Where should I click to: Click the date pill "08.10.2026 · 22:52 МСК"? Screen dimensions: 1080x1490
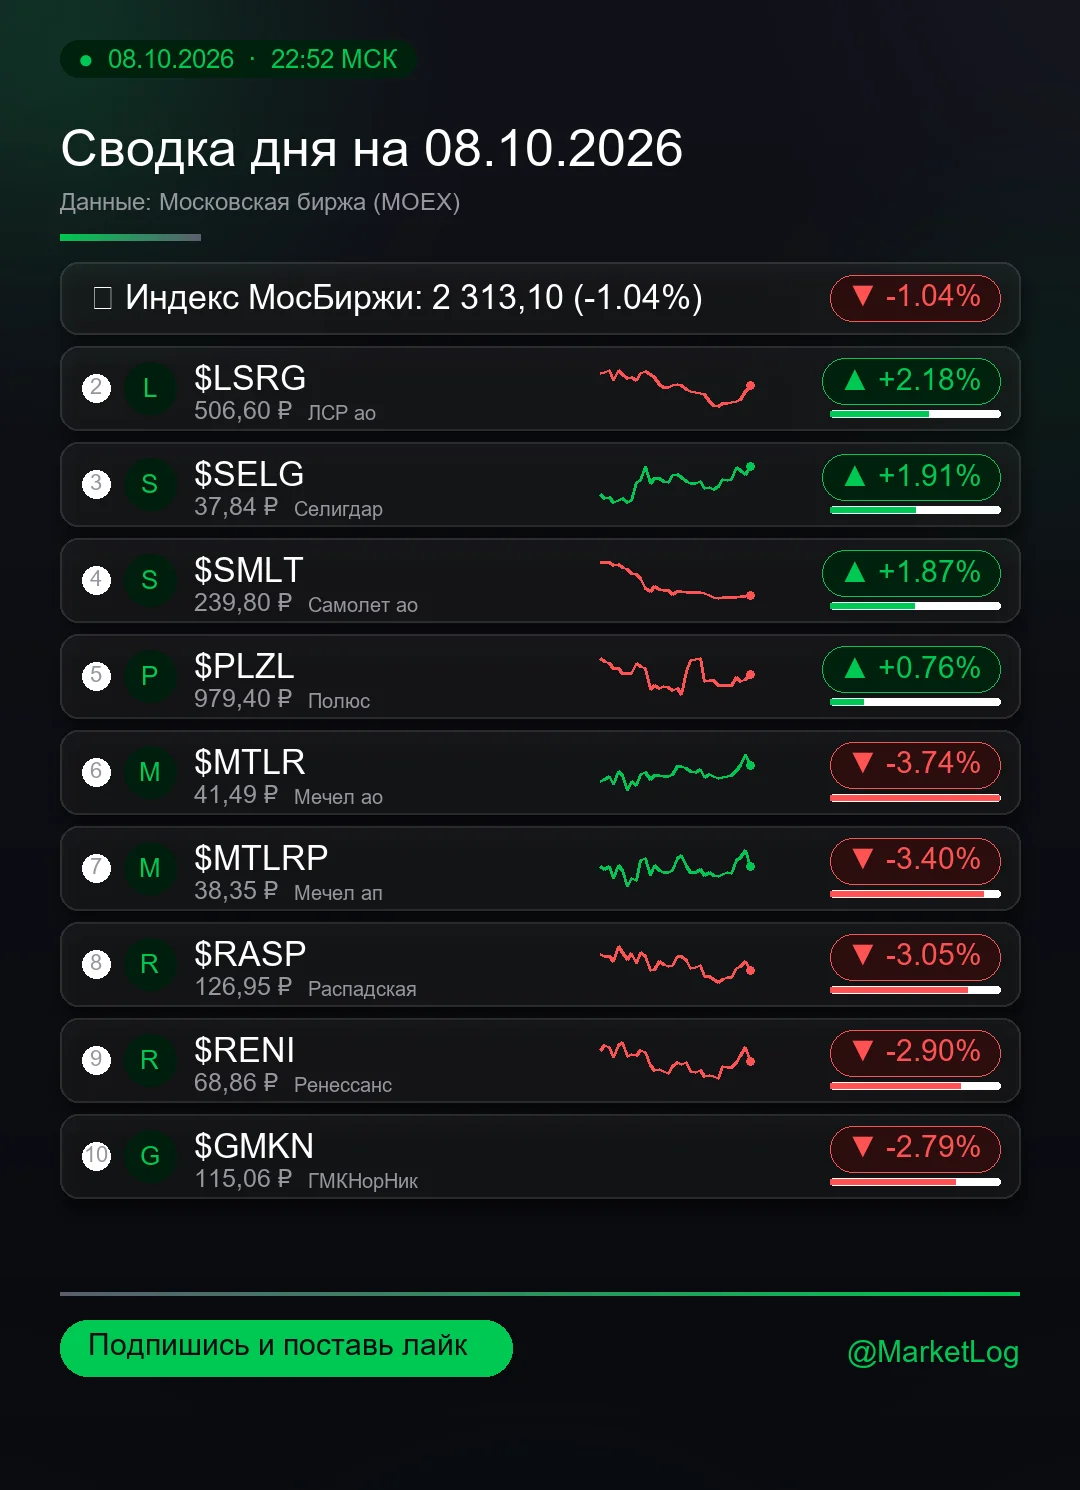click(x=239, y=60)
